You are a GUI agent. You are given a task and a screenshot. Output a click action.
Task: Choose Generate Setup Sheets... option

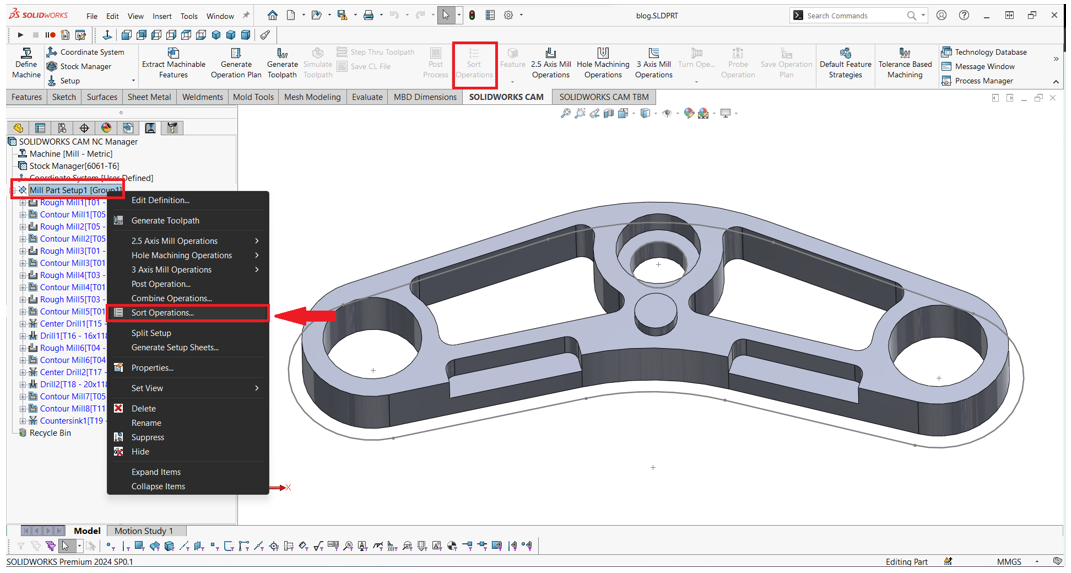174,348
